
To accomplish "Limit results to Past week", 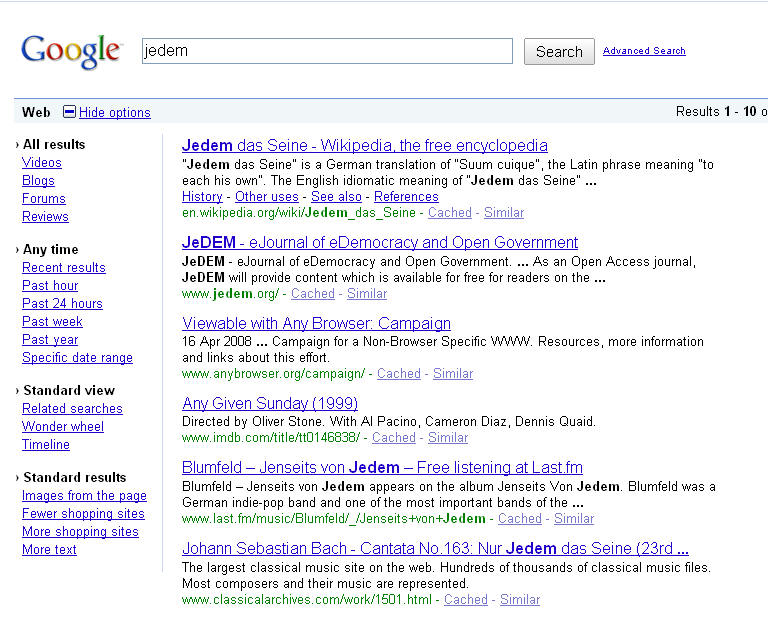I will pyautogui.click(x=52, y=322).
